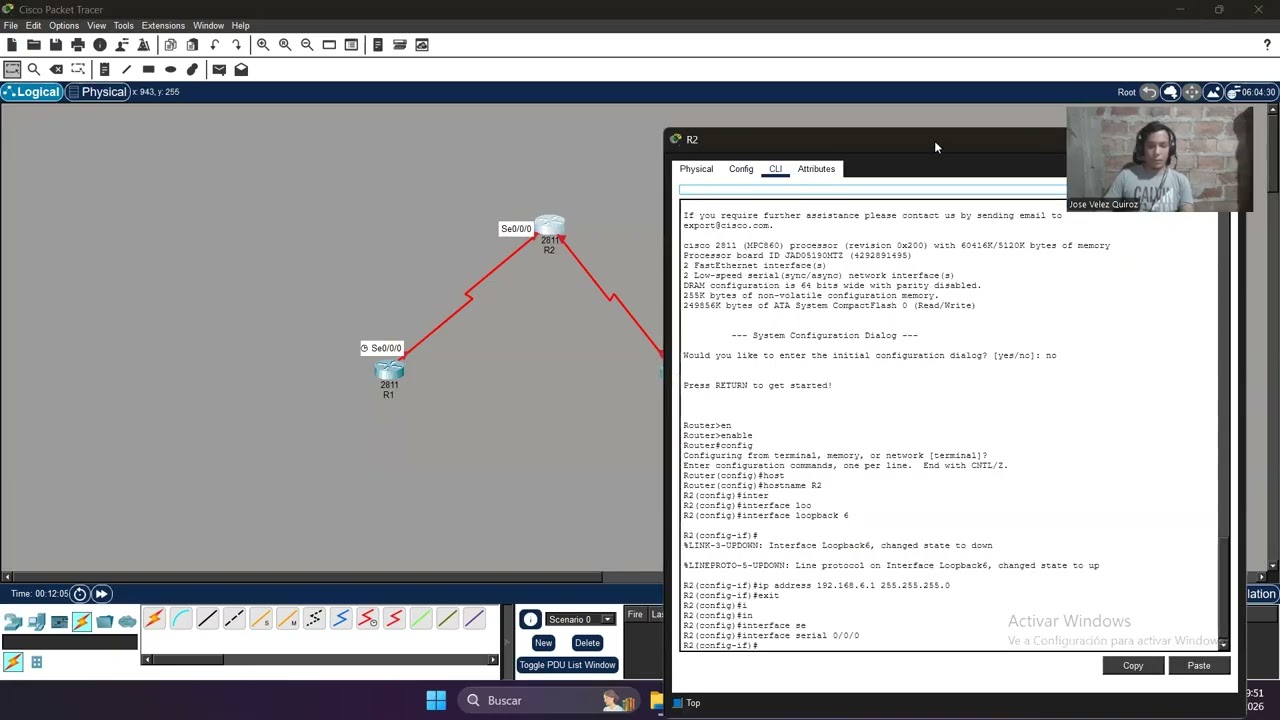Select the Copper Straight-Through cable
This screenshot has width=1280, height=720.
207,619
